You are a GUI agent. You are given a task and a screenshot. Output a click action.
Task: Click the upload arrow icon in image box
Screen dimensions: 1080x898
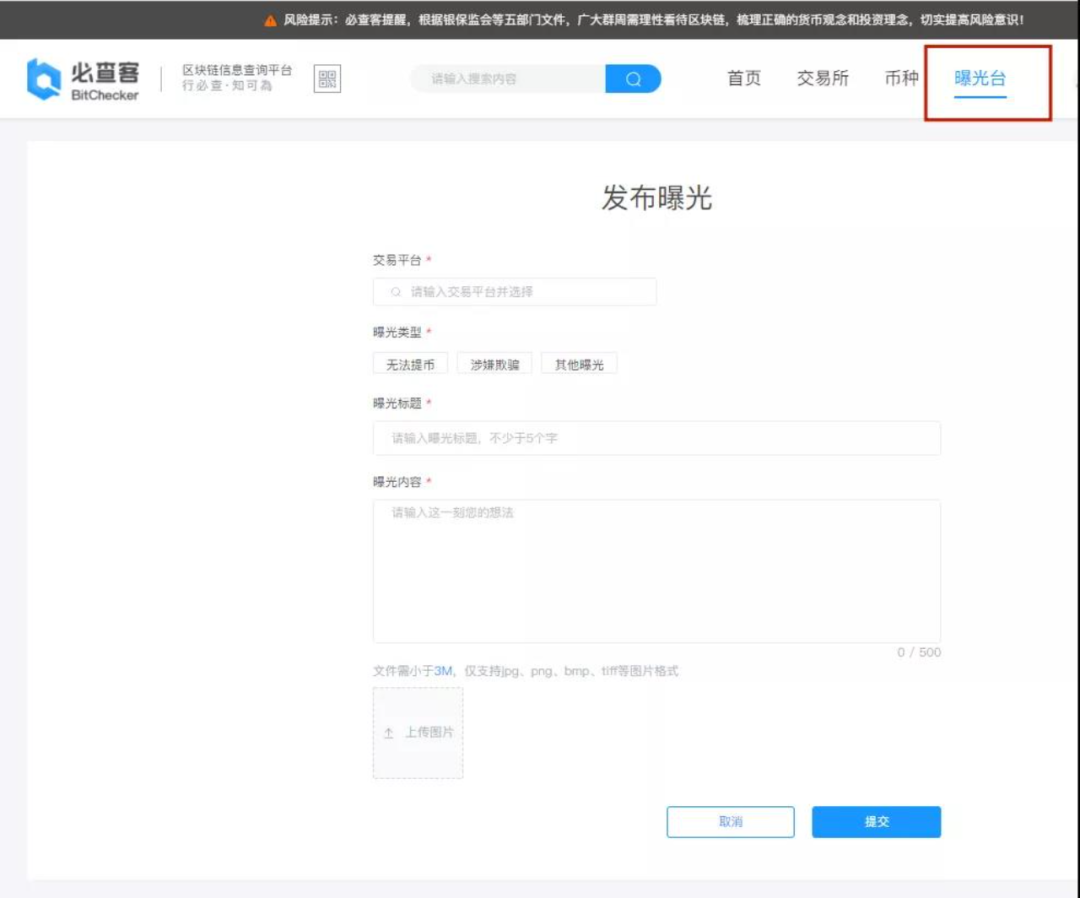388,733
